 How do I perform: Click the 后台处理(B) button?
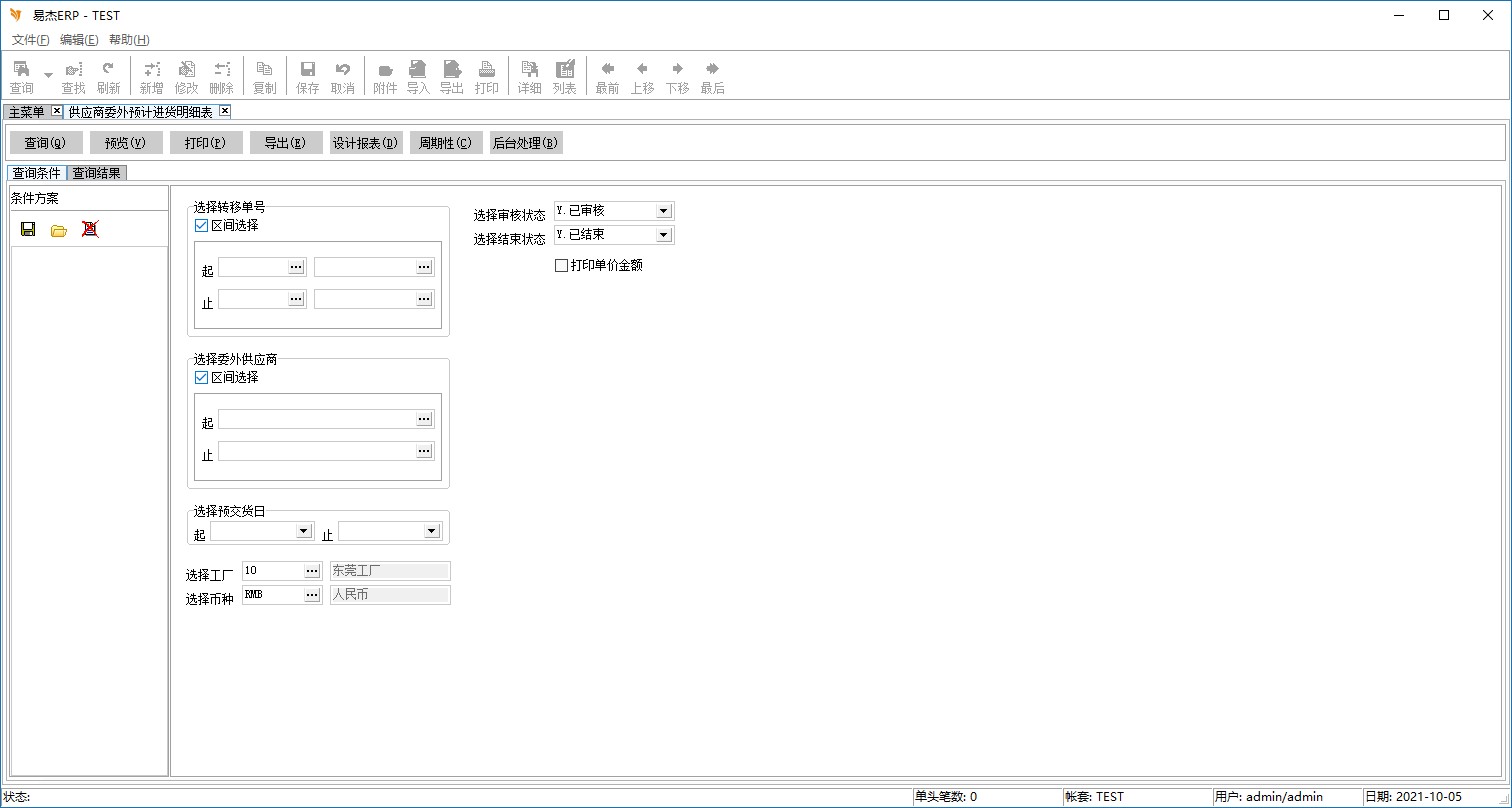525,143
